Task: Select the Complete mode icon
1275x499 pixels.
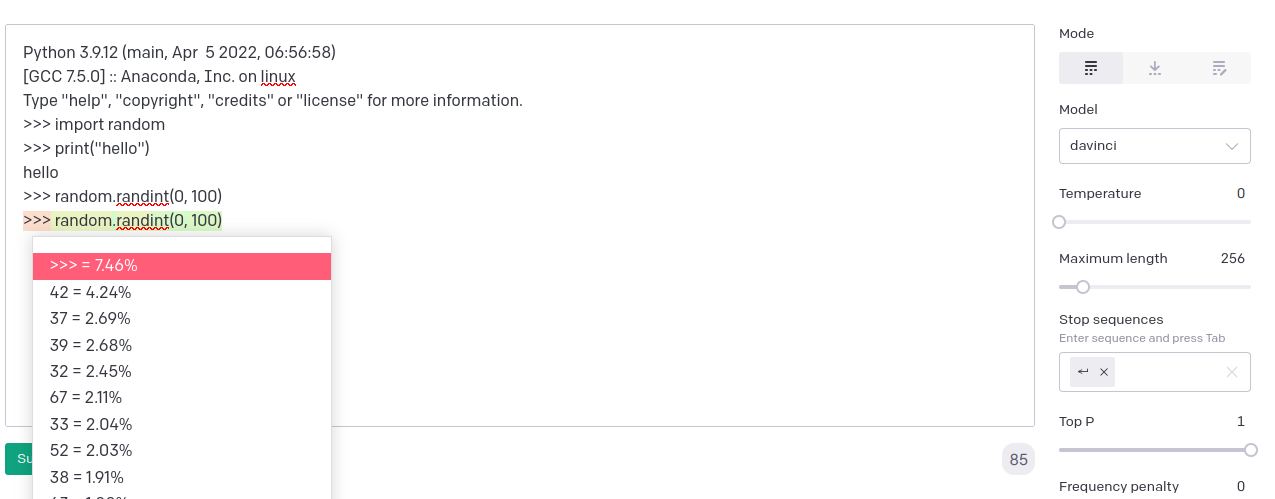Action: pos(1091,68)
